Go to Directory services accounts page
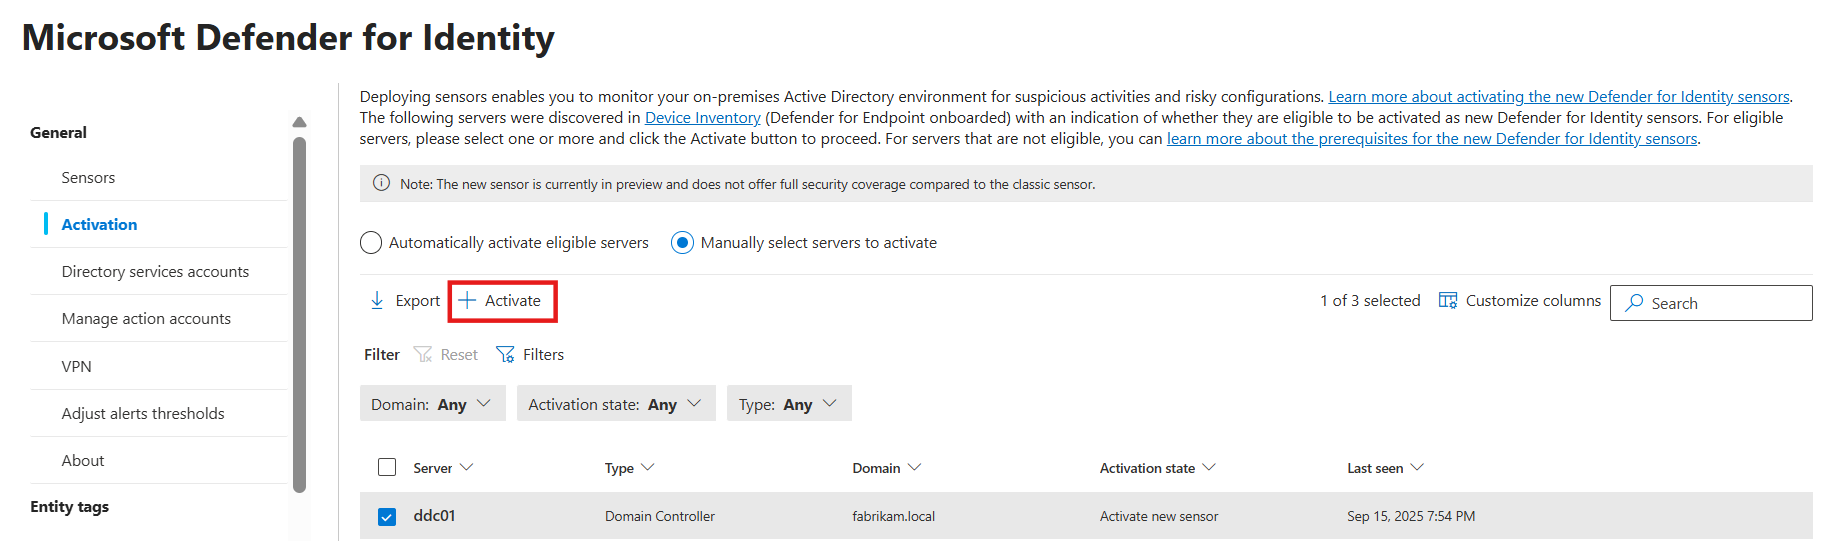1828x541 pixels. coord(155,272)
